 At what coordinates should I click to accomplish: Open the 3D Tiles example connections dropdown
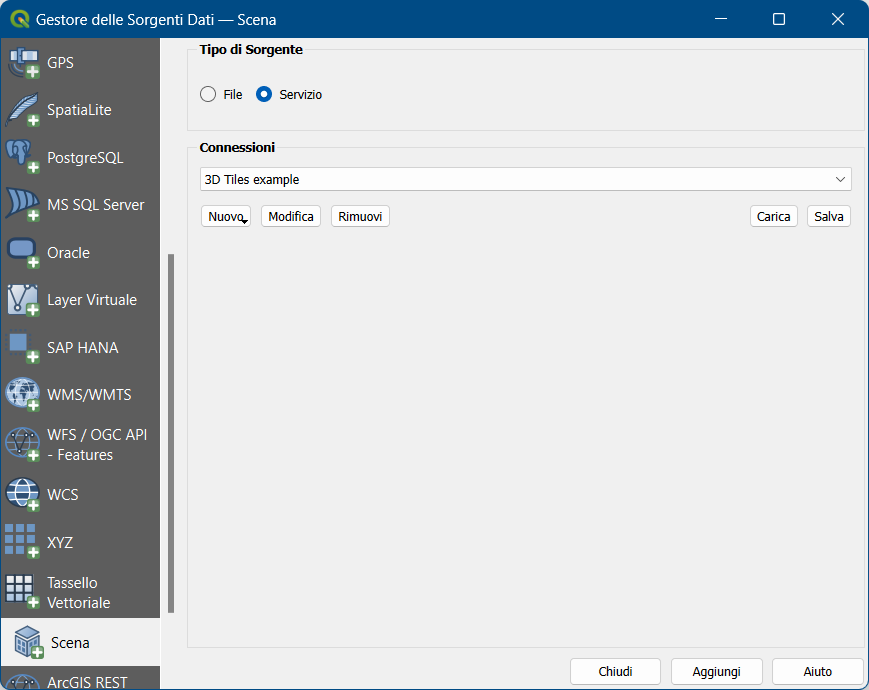525,180
